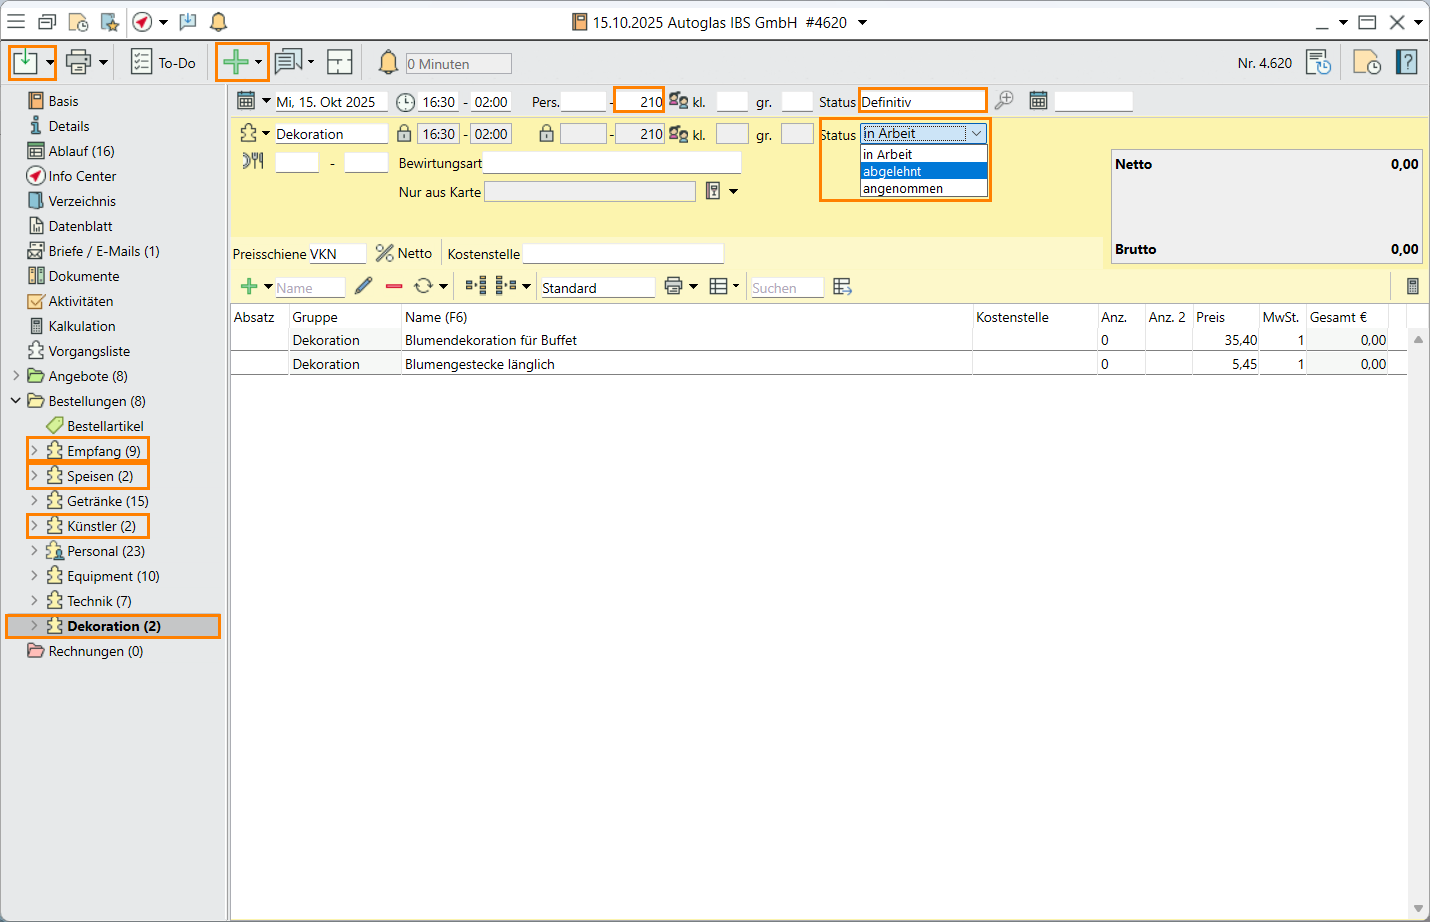This screenshot has height=922, width=1430.
Task: Toggle the lock before the grayed persons field
Action: pos(546,134)
